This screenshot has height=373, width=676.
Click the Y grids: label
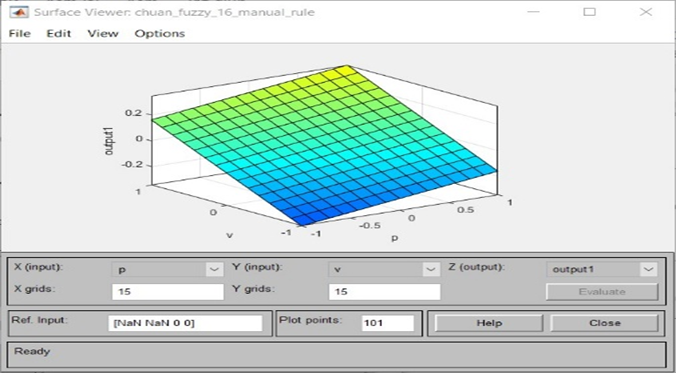tap(253, 289)
